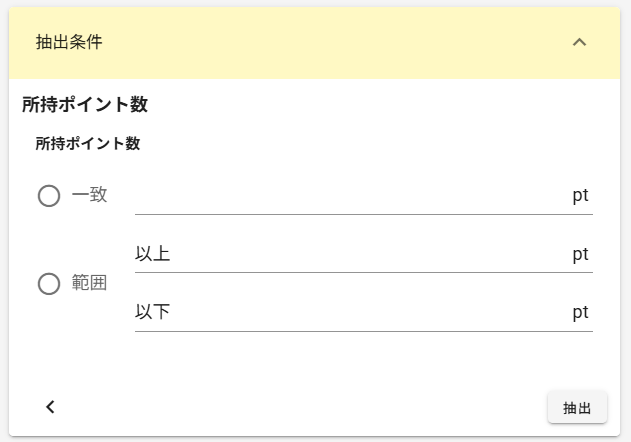Click the 以上 placeholder label
Screen dimensions: 631x442
[153, 254]
